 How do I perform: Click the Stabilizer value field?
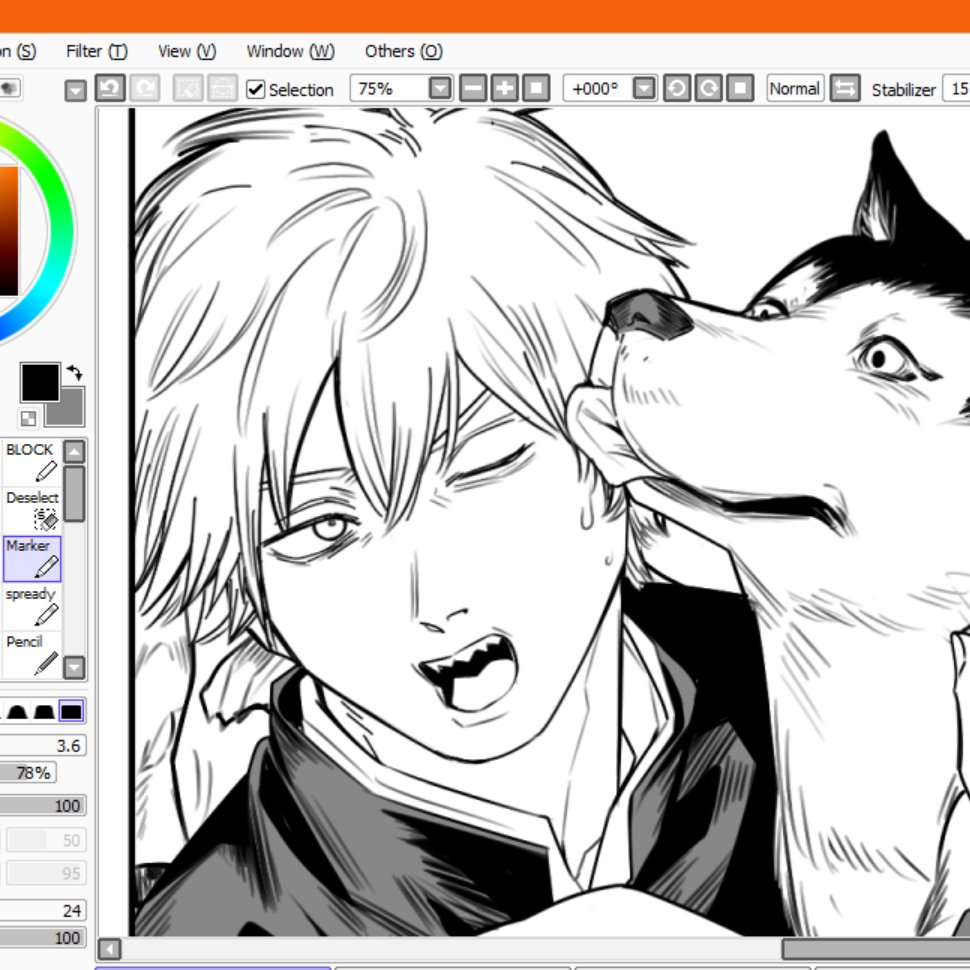[x=956, y=89]
